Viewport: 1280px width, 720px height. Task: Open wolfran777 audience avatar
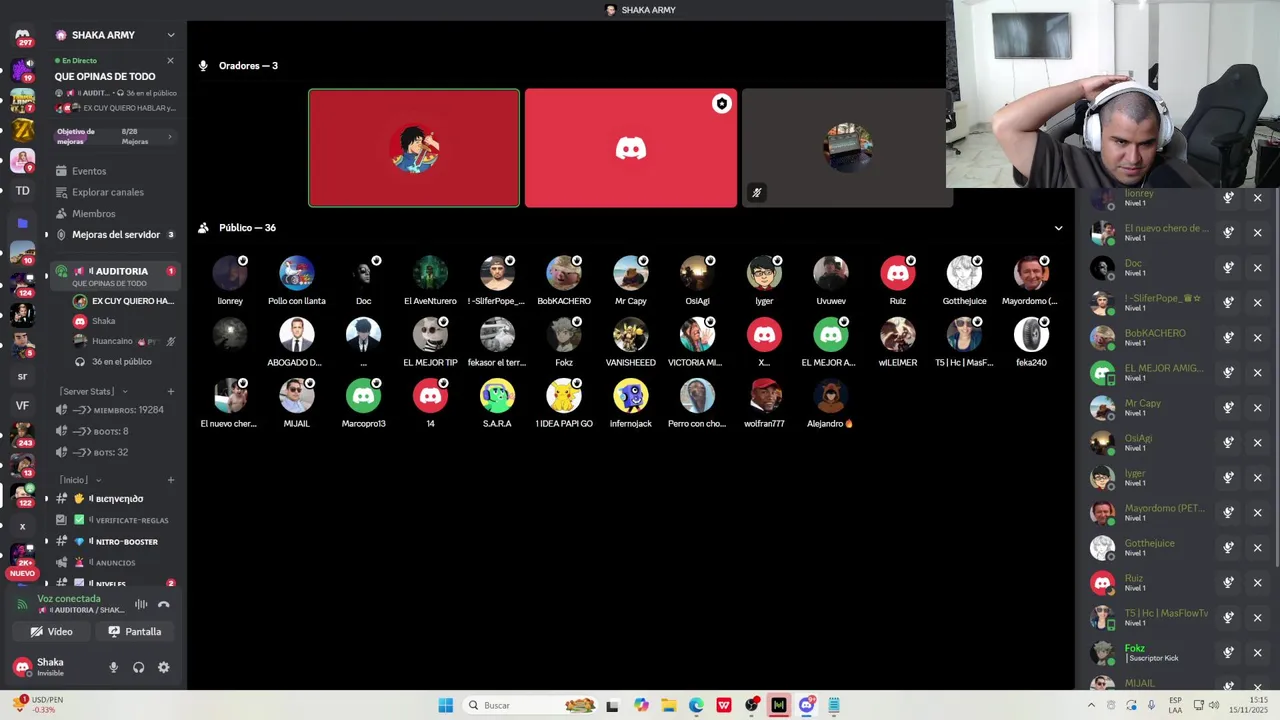[x=764, y=396]
